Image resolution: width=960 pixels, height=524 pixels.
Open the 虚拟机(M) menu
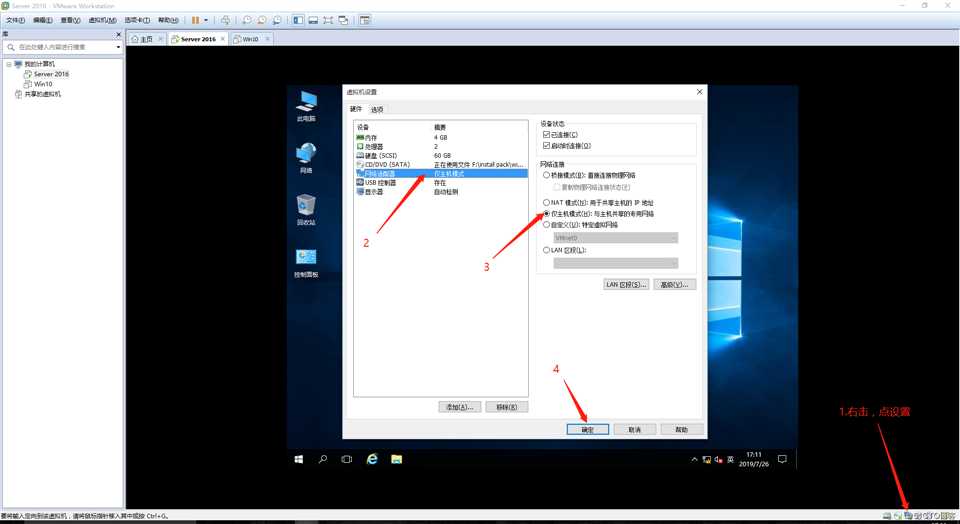tap(102, 20)
